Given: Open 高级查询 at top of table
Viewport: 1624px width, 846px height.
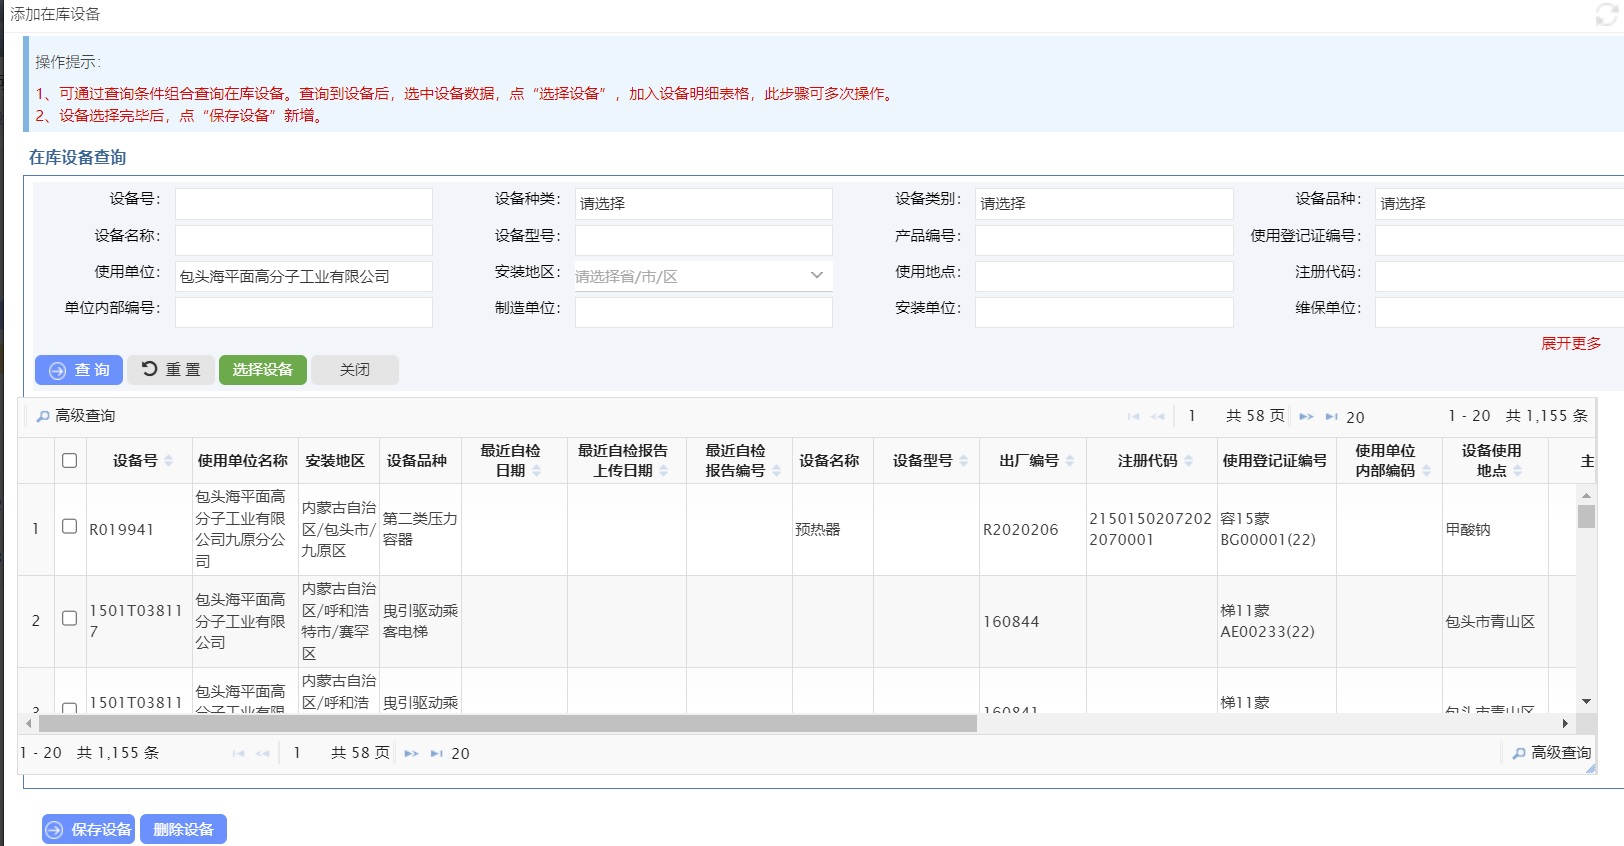Looking at the screenshot, I should coord(76,416).
